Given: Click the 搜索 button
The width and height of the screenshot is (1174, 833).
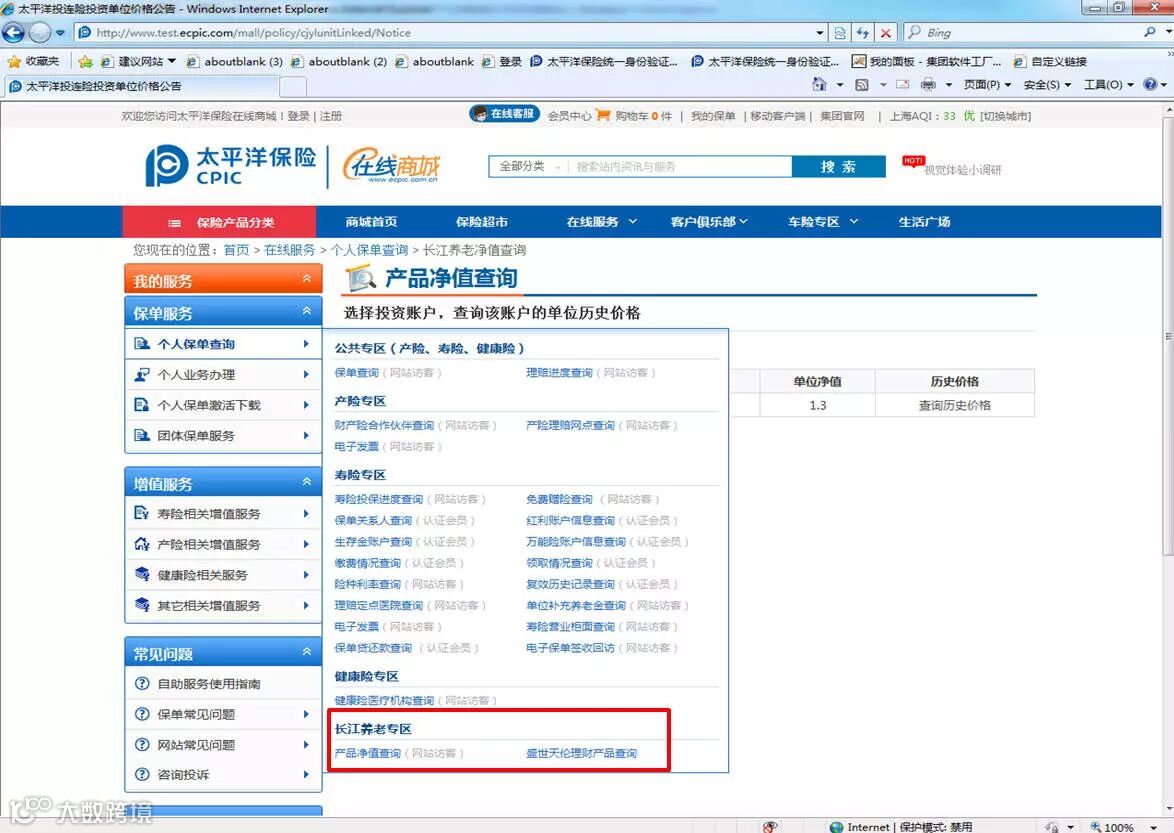Looking at the screenshot, I should point(839,166).
